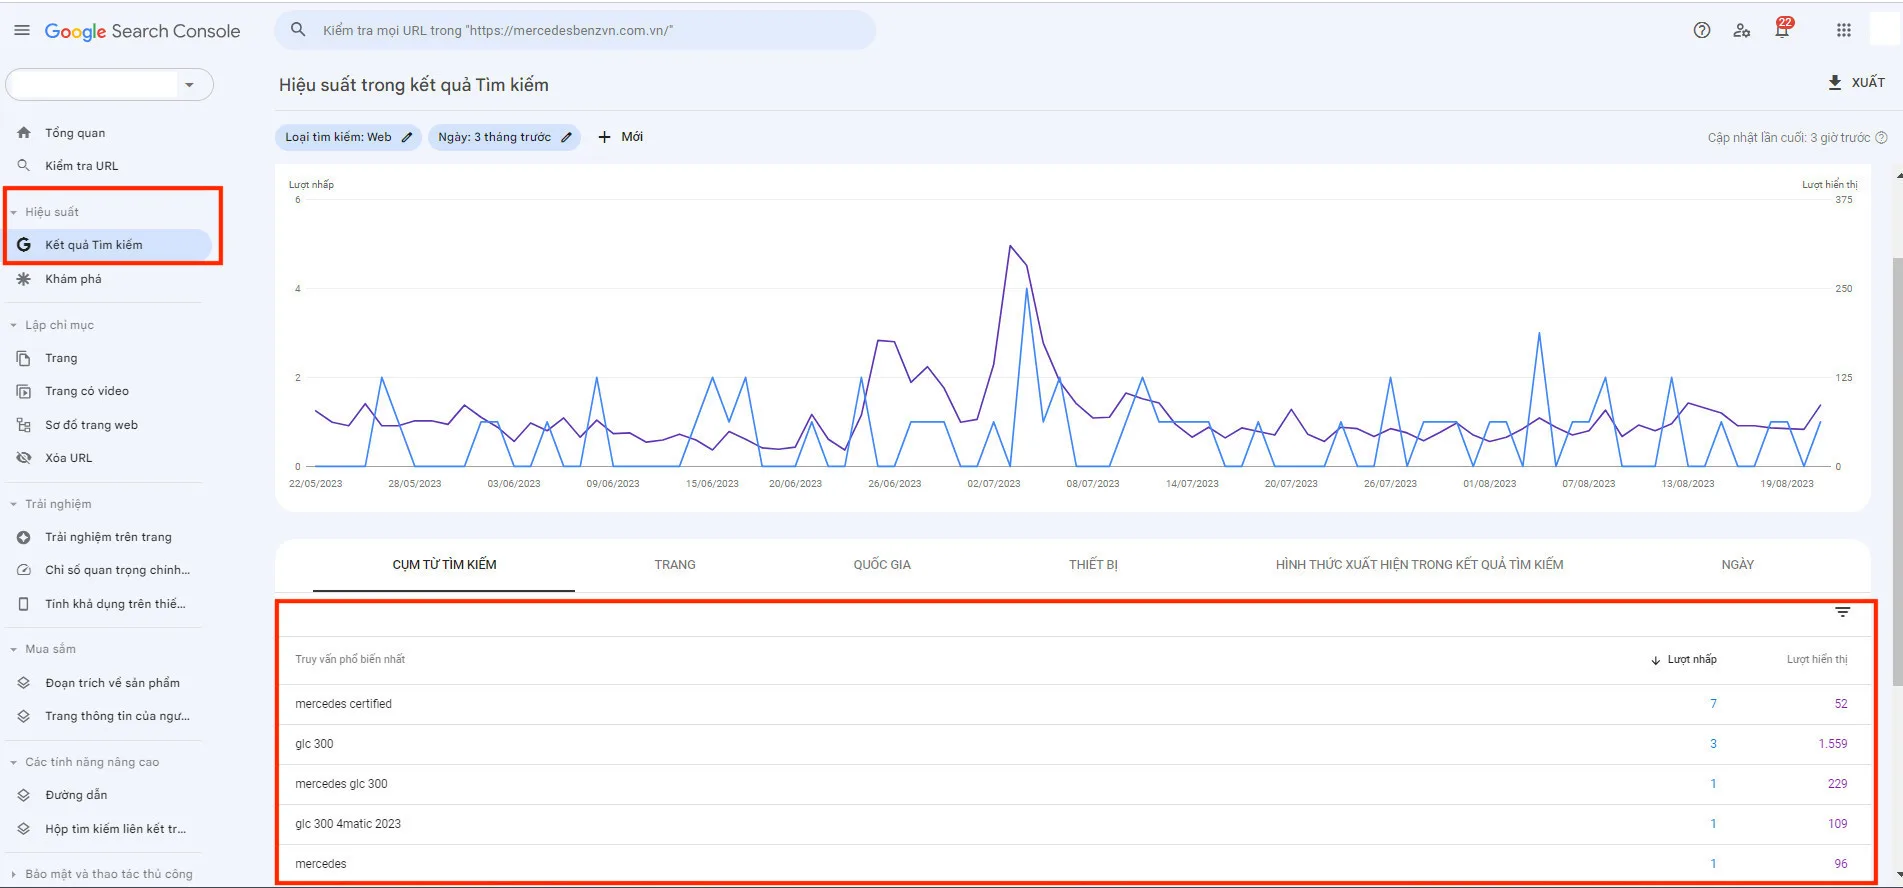This screenshot has height=888, width=1903.
Task: Select the glc 300 4matic 2023 row
Action: [x=1072, y=824]
